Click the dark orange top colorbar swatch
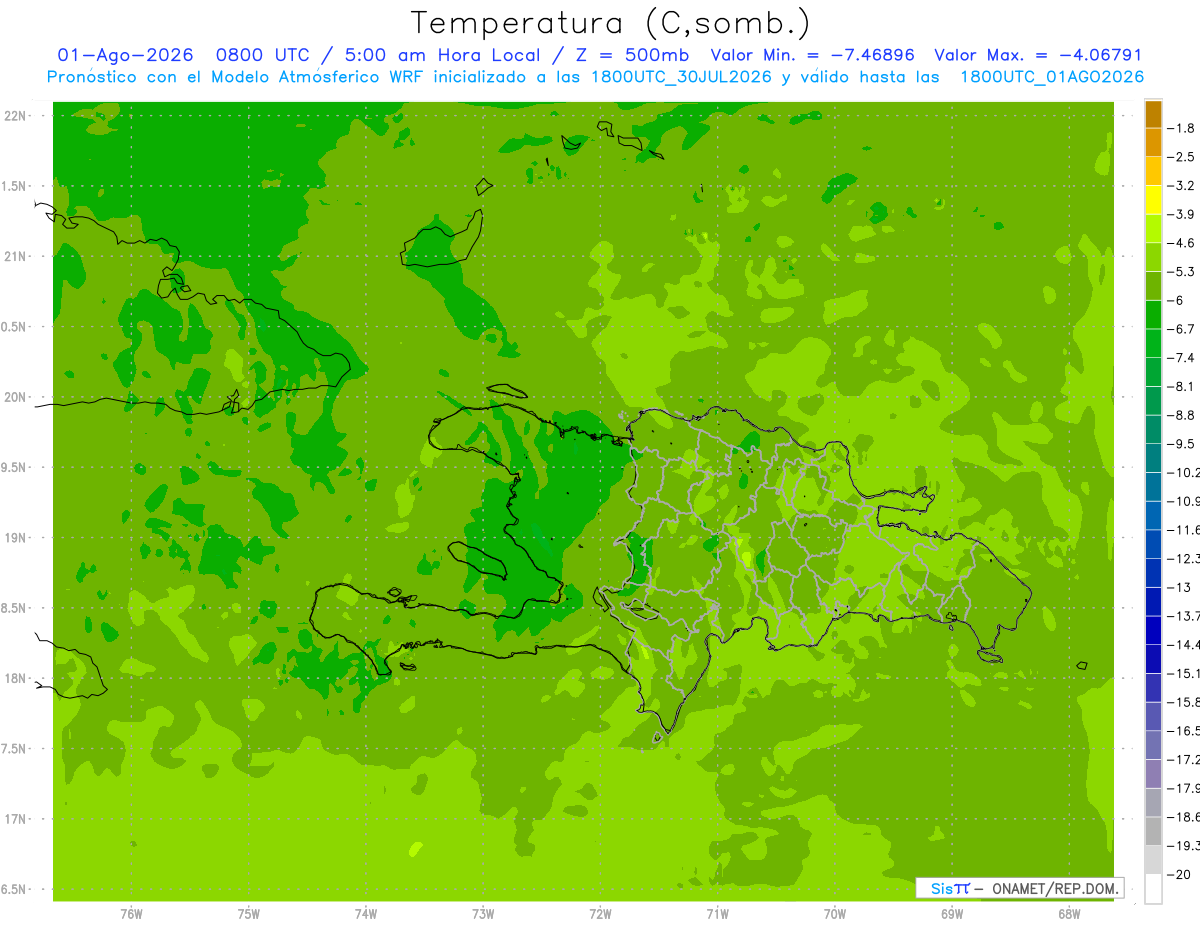 tap(1153, 114)
